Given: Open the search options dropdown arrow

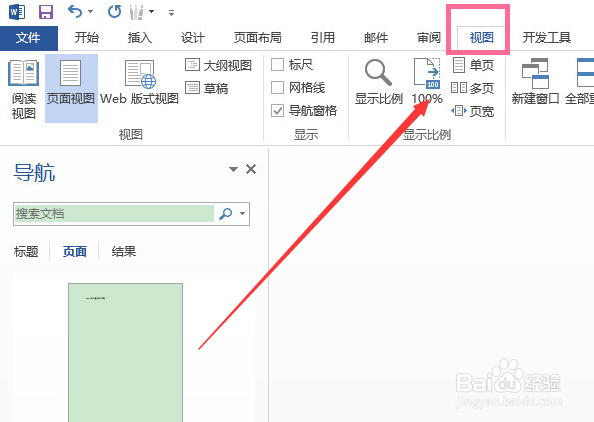Looking at the screenshot, I should click(x=242, y=214).
